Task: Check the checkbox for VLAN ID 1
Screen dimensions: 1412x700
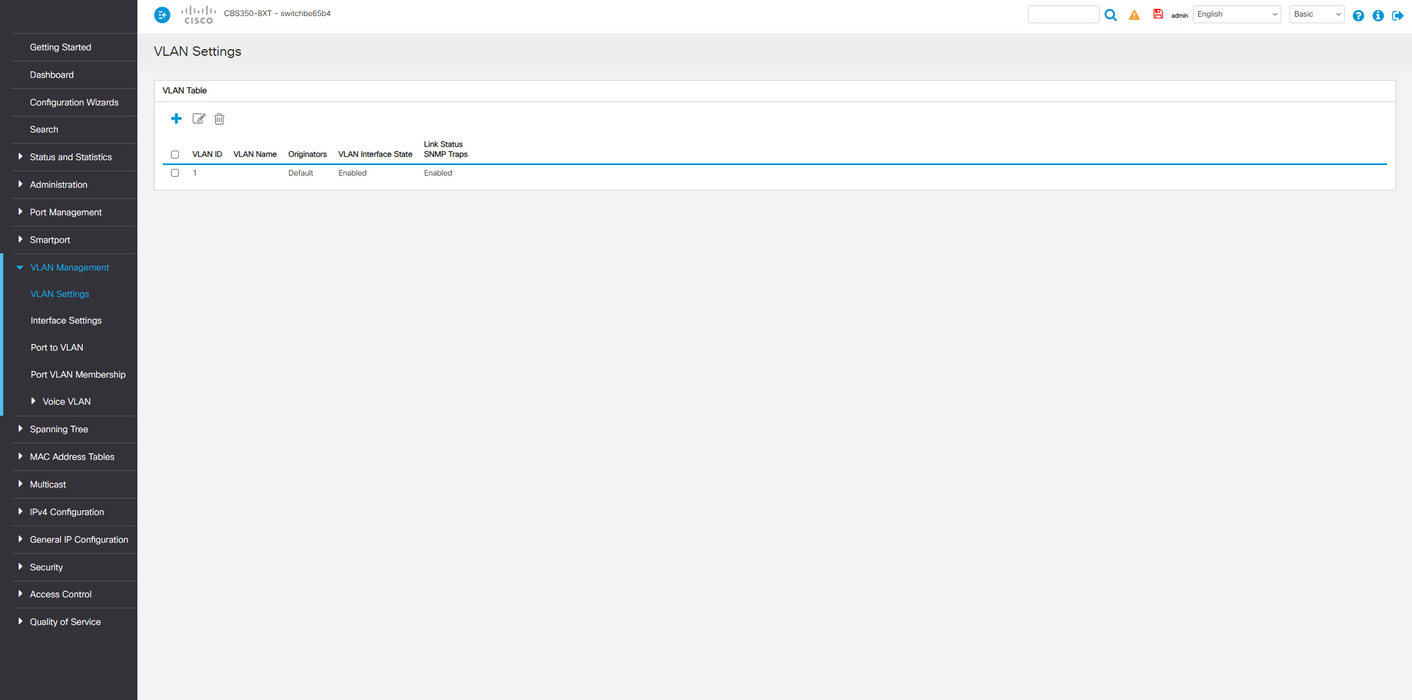Action: (x=175, y=173)
